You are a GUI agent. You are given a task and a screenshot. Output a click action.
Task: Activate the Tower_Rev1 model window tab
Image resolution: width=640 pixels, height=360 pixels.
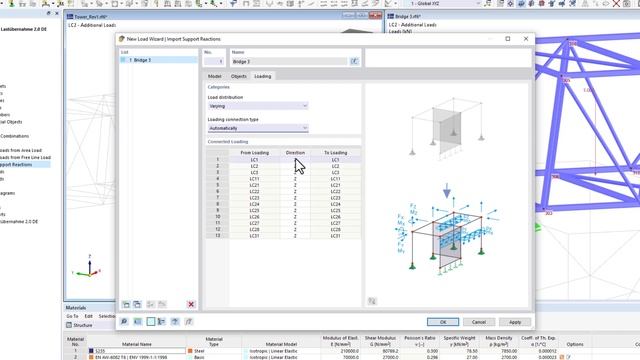90,17
